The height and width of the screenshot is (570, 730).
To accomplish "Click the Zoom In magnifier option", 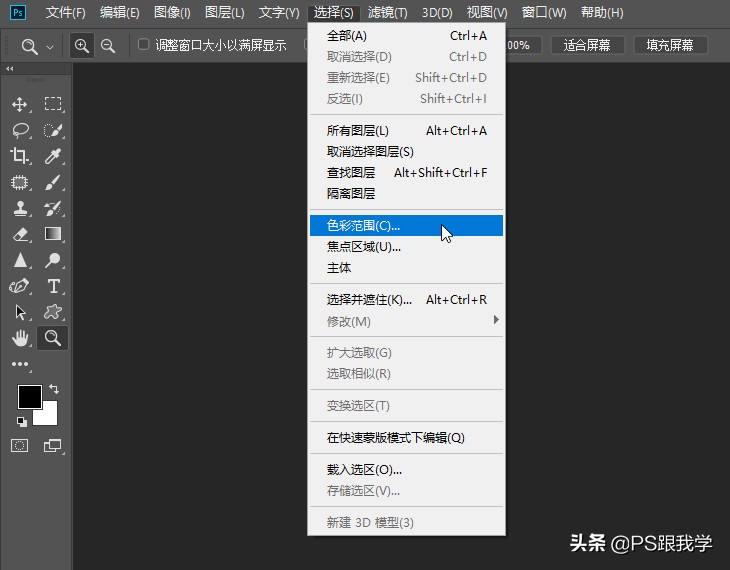I will click(82, 46).
